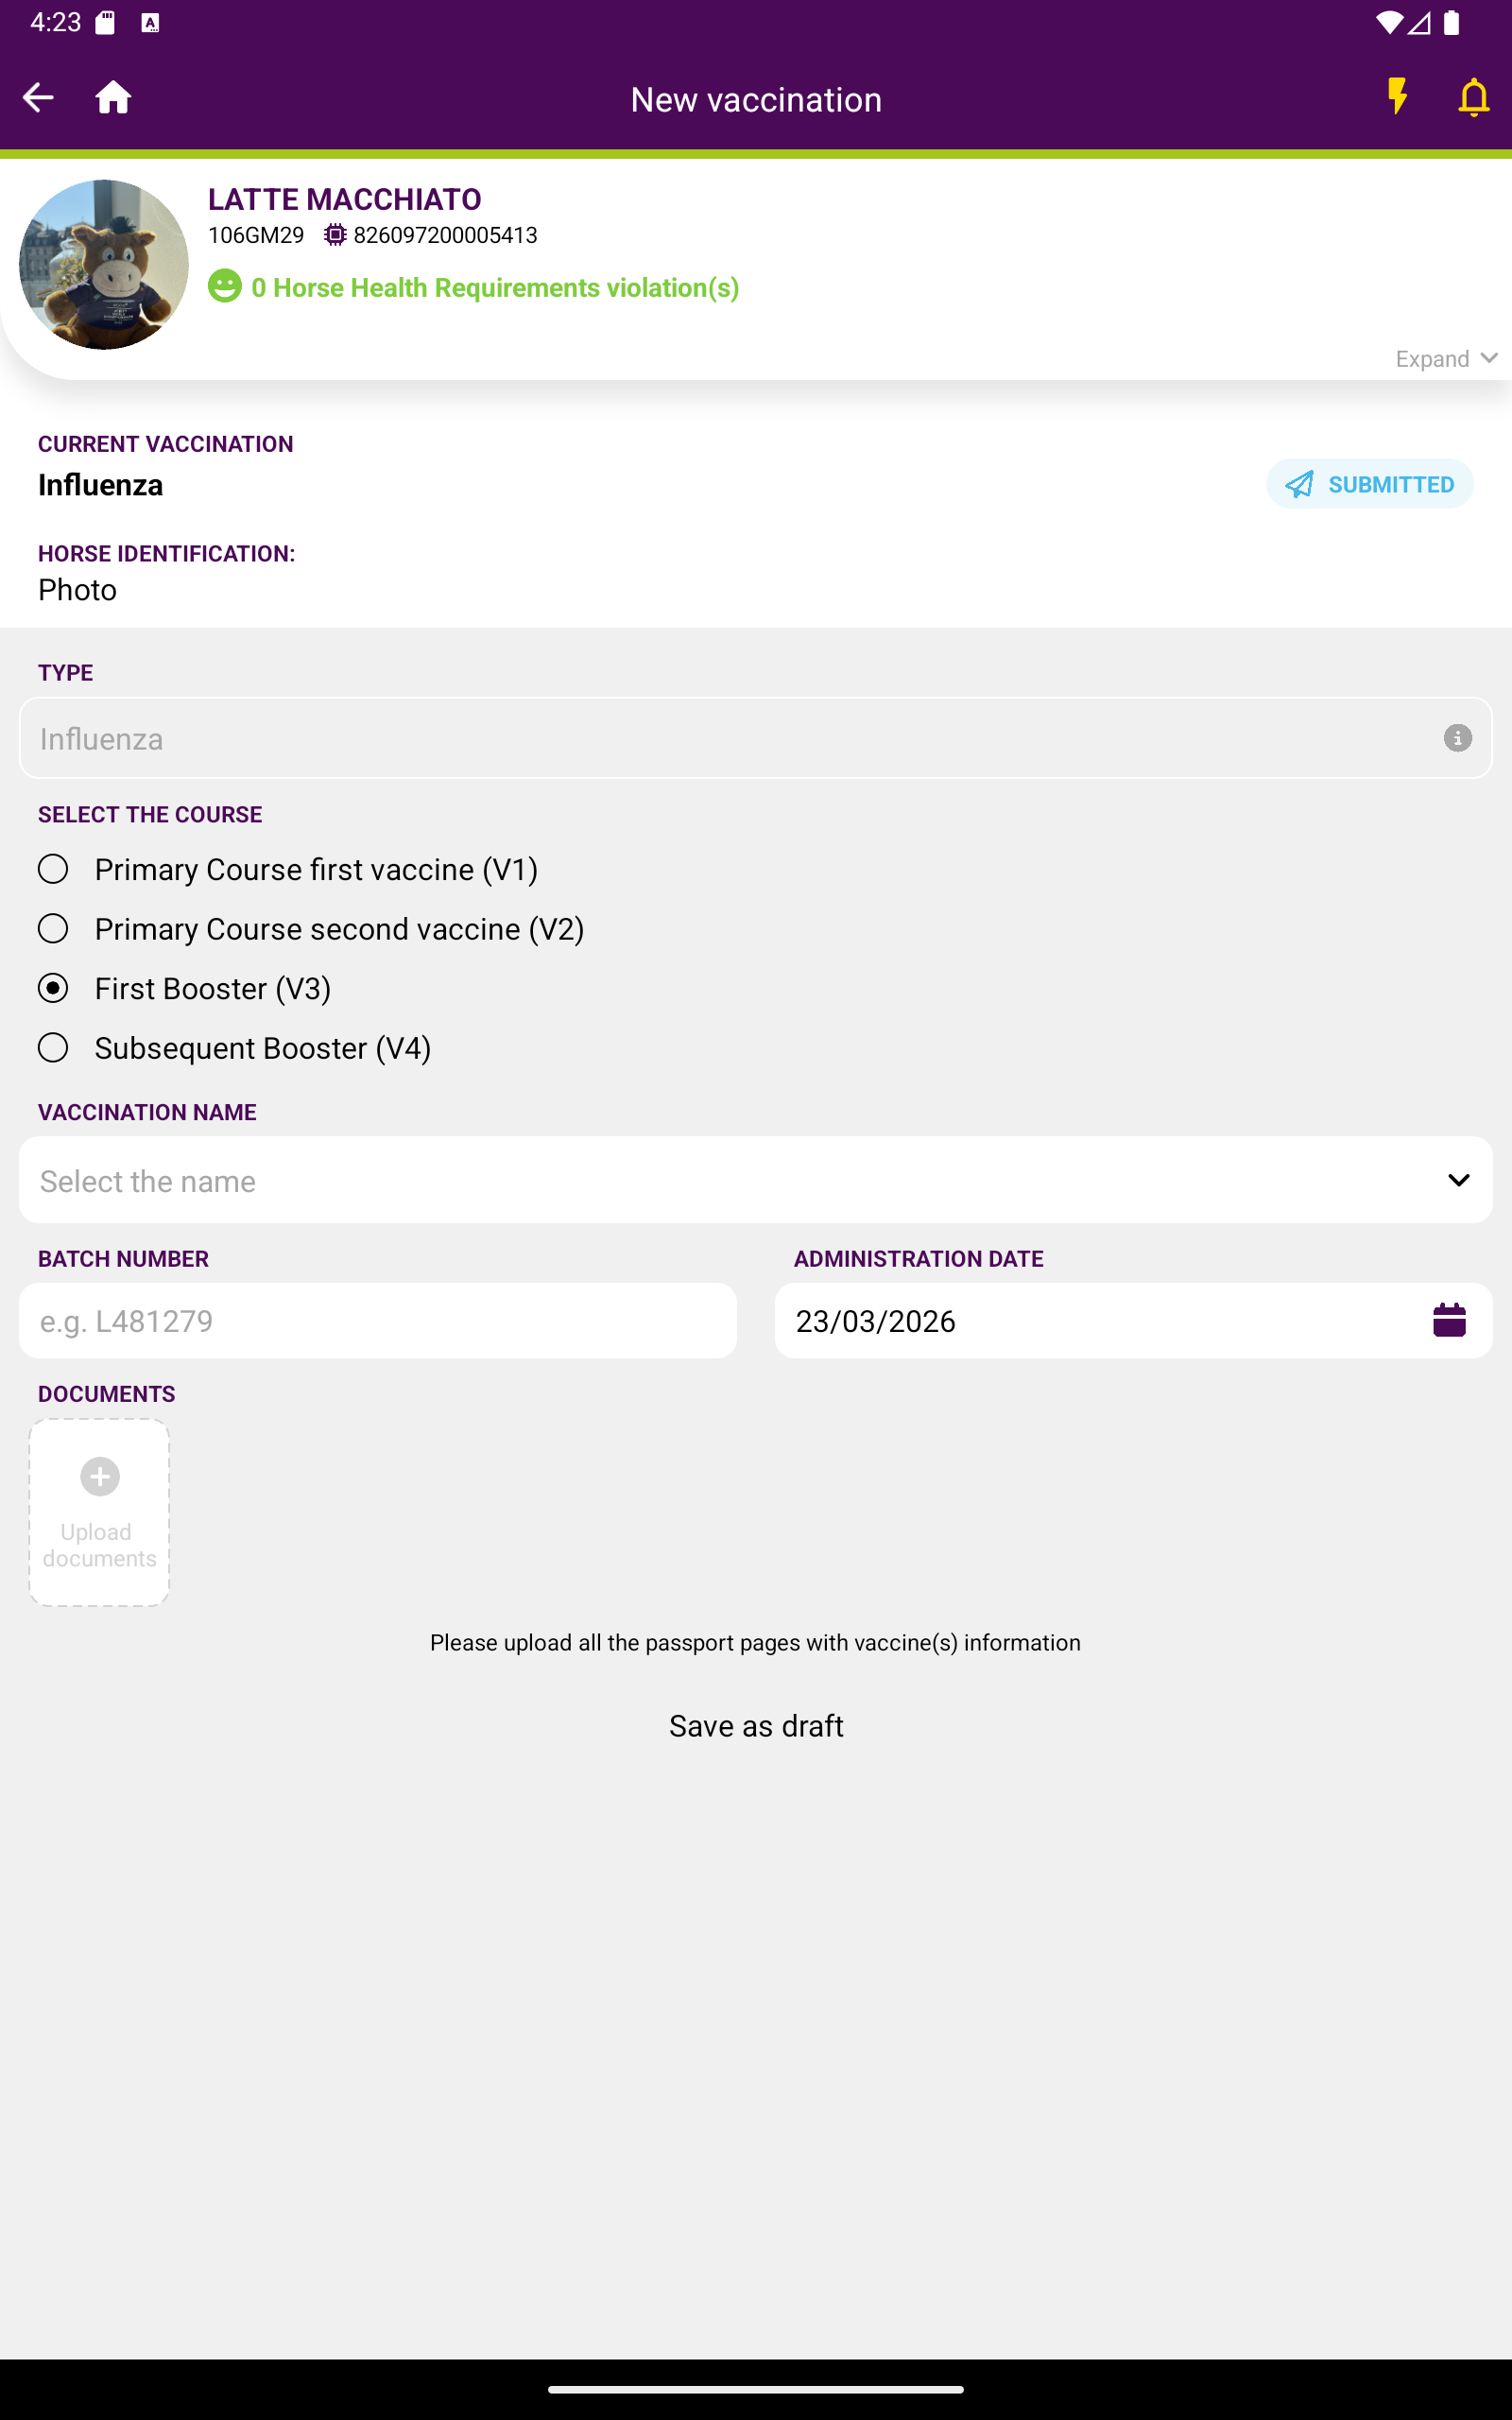Screen dimensions: 1512x2420
Task: Tap the plus icon to upload documents
Action: [99, 1477]
